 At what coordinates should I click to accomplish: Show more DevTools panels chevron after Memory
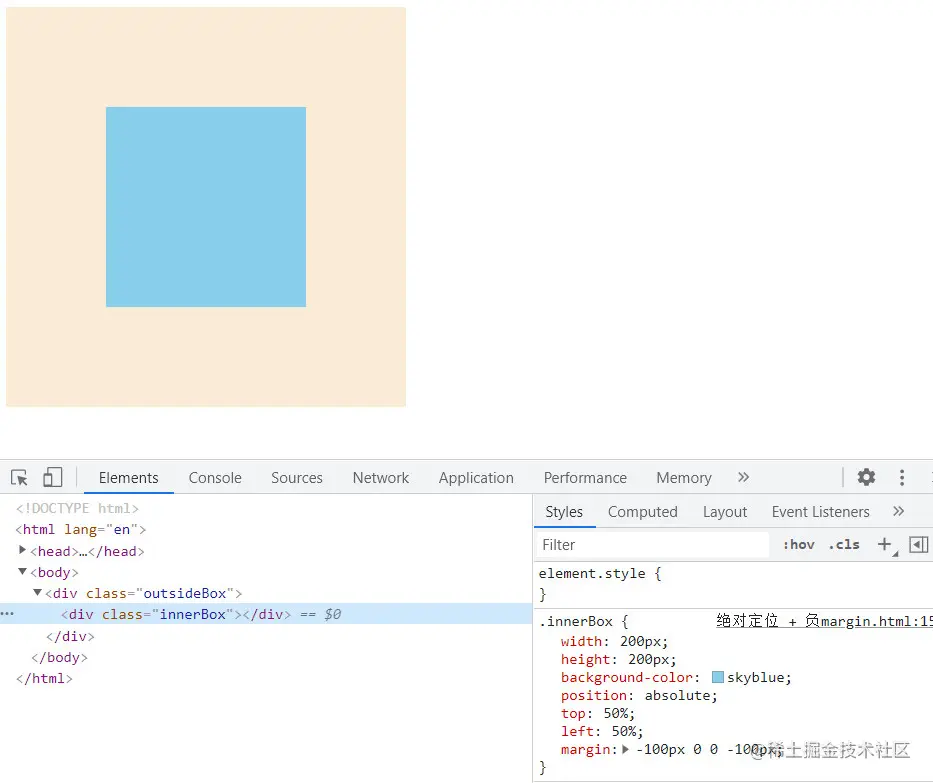coord(743,477)
